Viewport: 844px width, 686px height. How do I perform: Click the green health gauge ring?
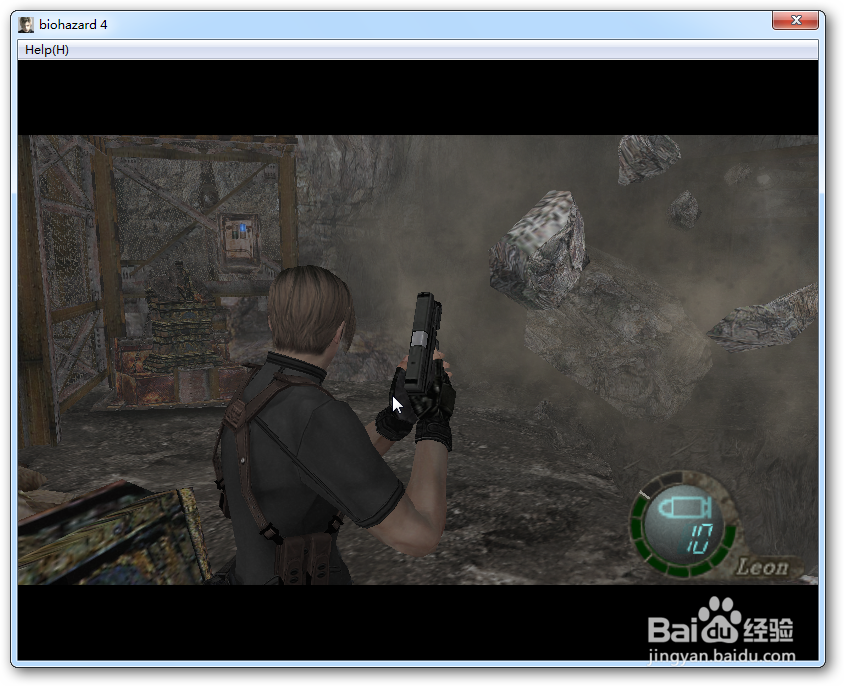point(683,524)
